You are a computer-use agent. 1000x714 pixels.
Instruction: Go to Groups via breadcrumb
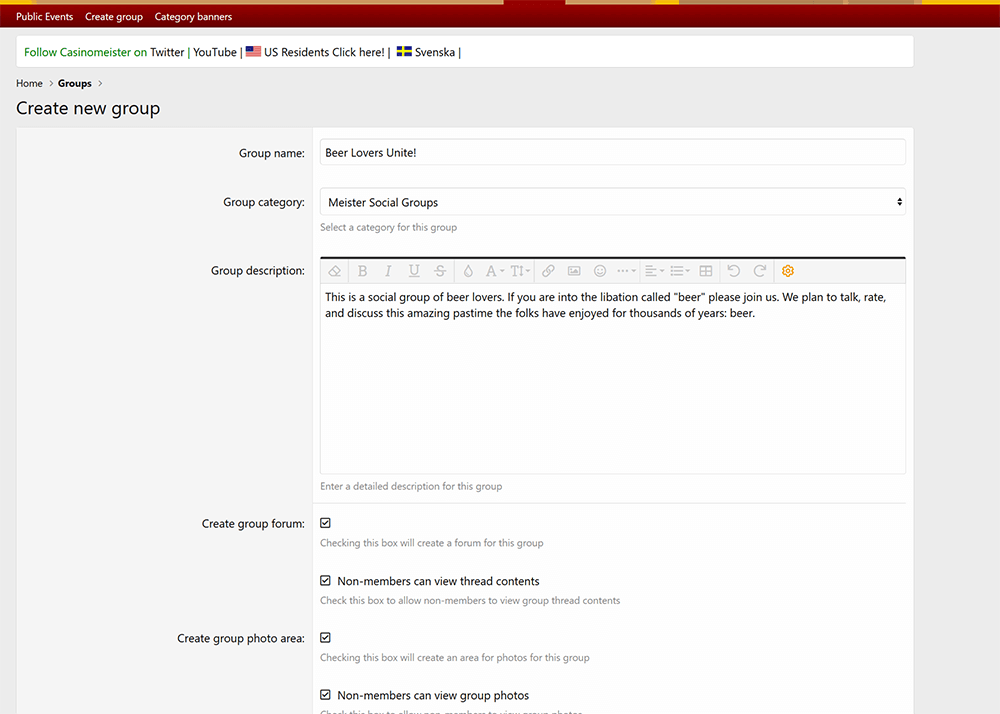pos(75,84)
